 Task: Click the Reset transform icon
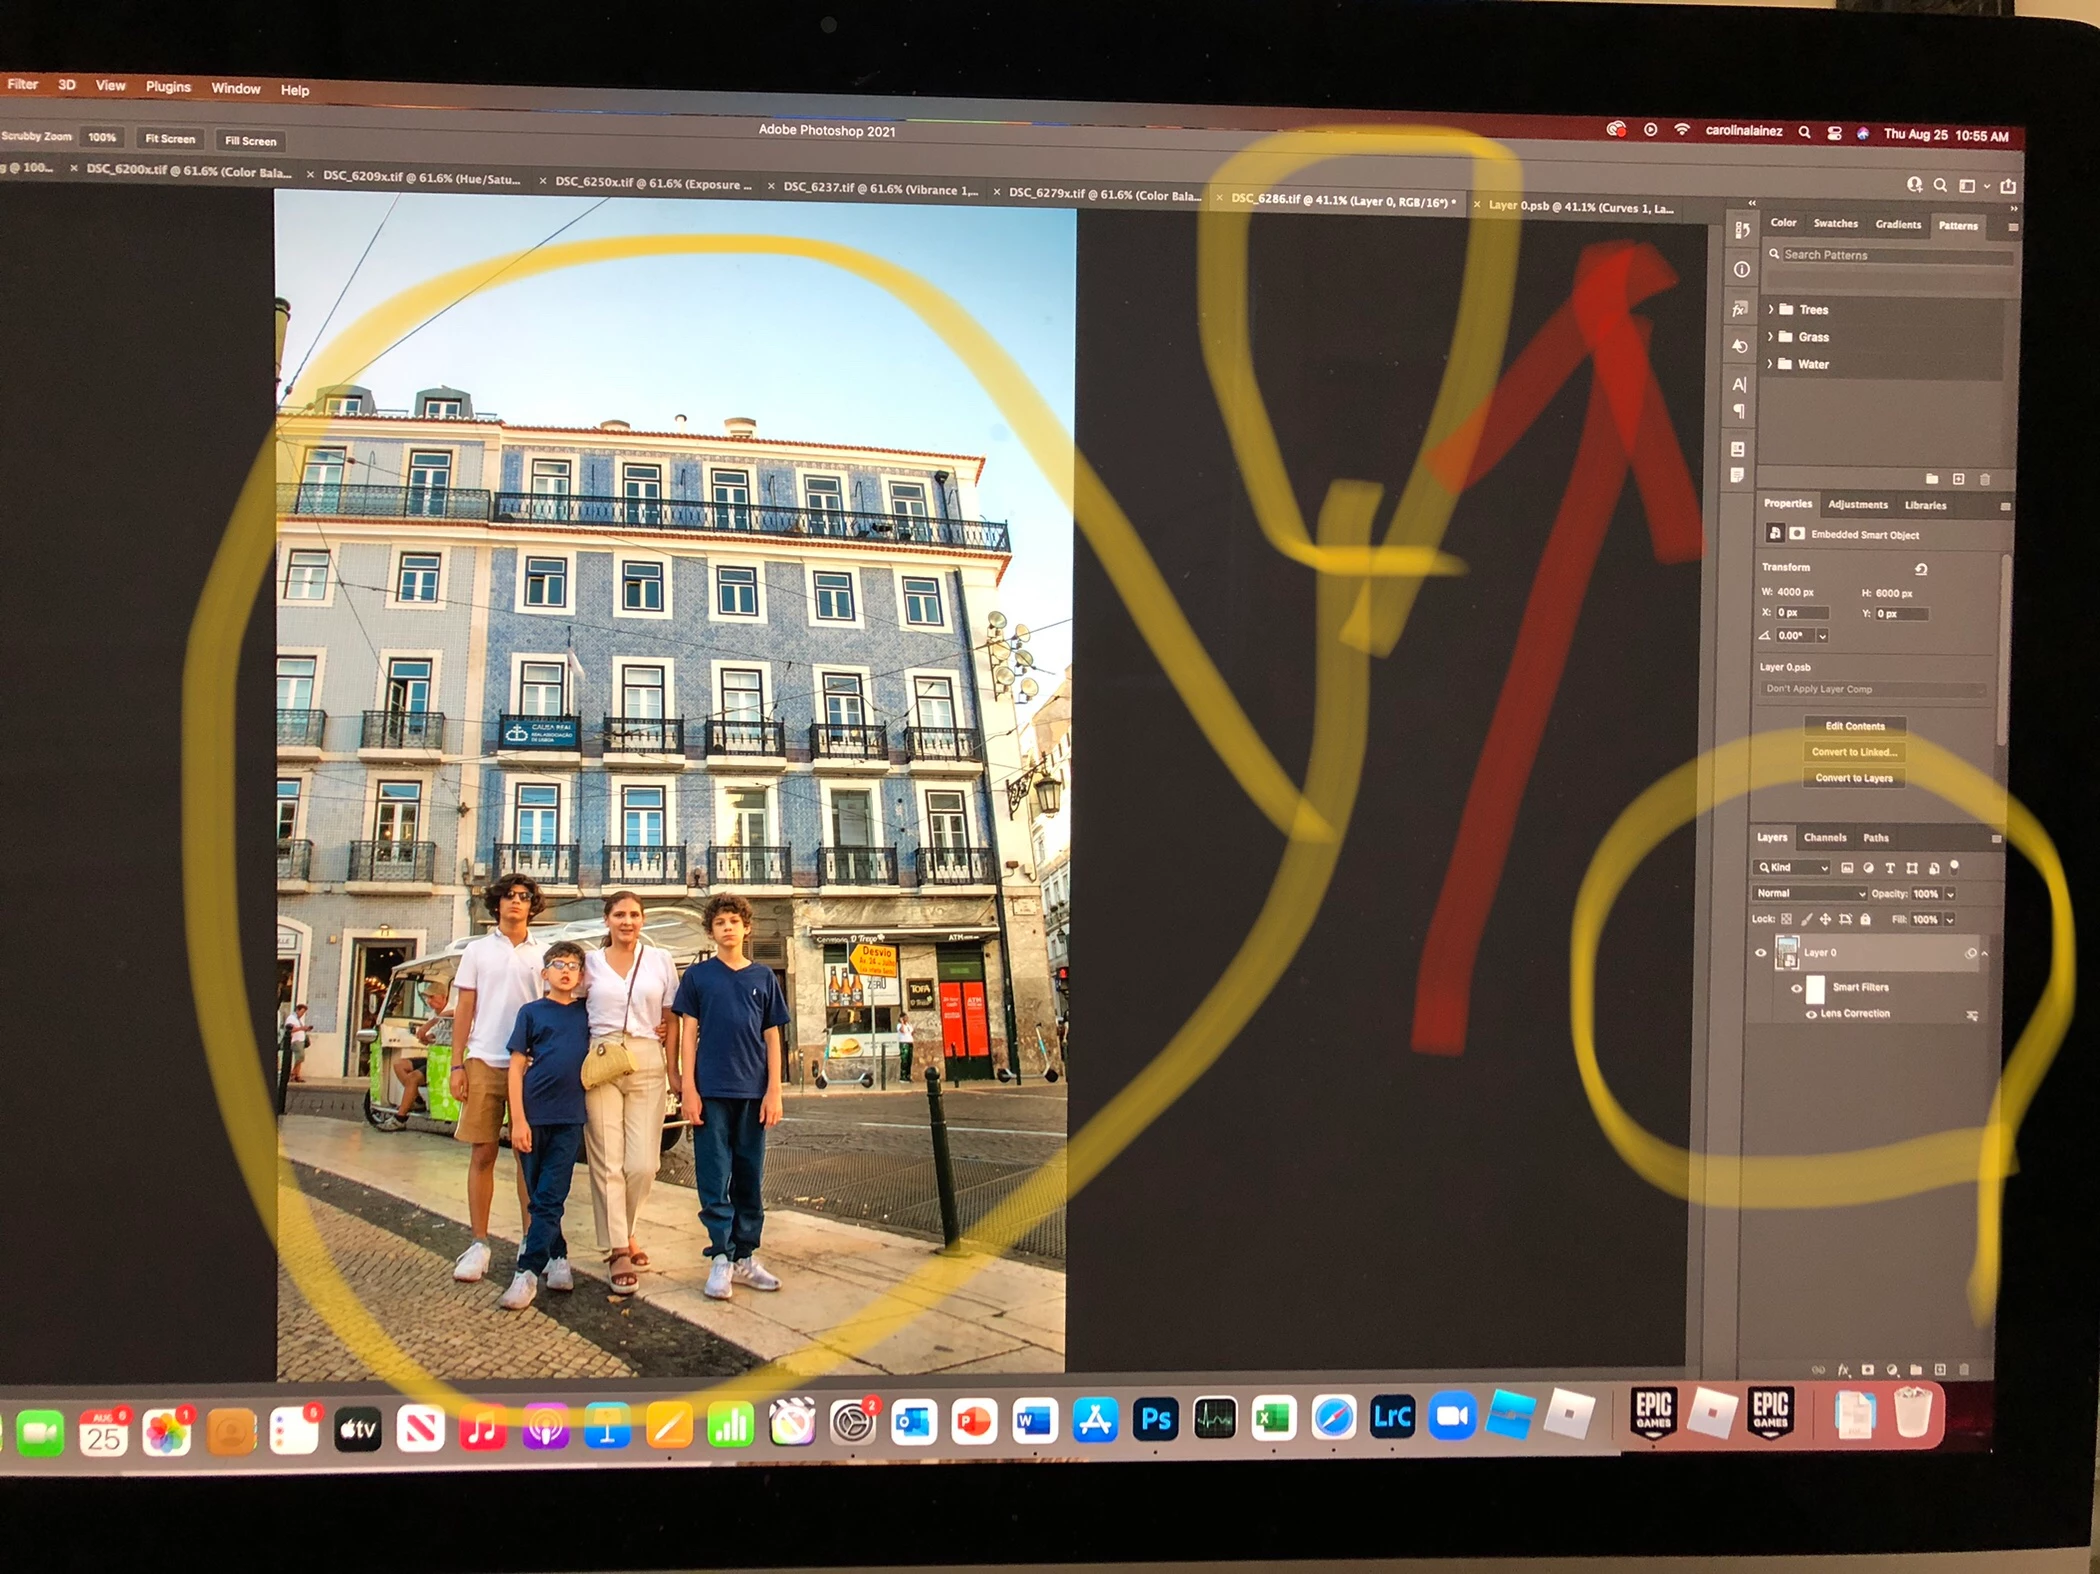click(x=1921, y=569)
